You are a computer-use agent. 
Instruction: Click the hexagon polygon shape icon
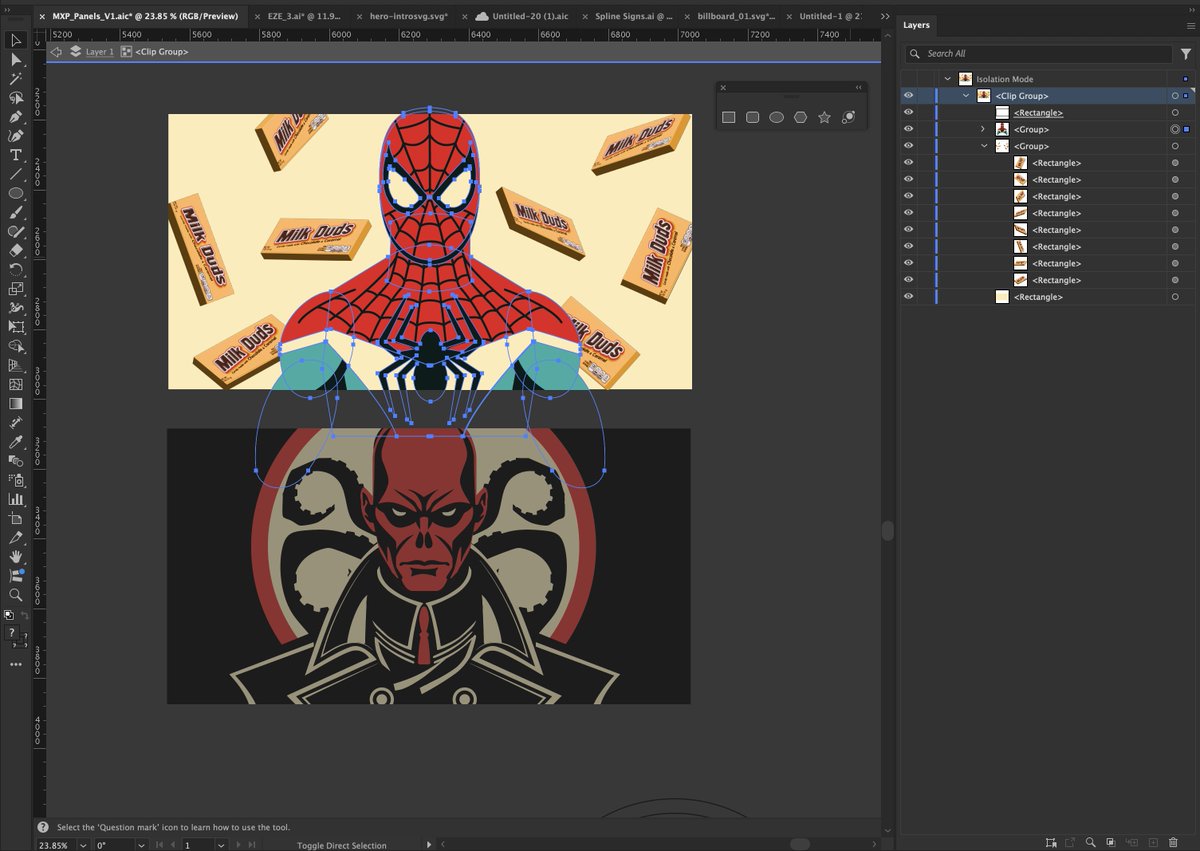click(800, 117)
